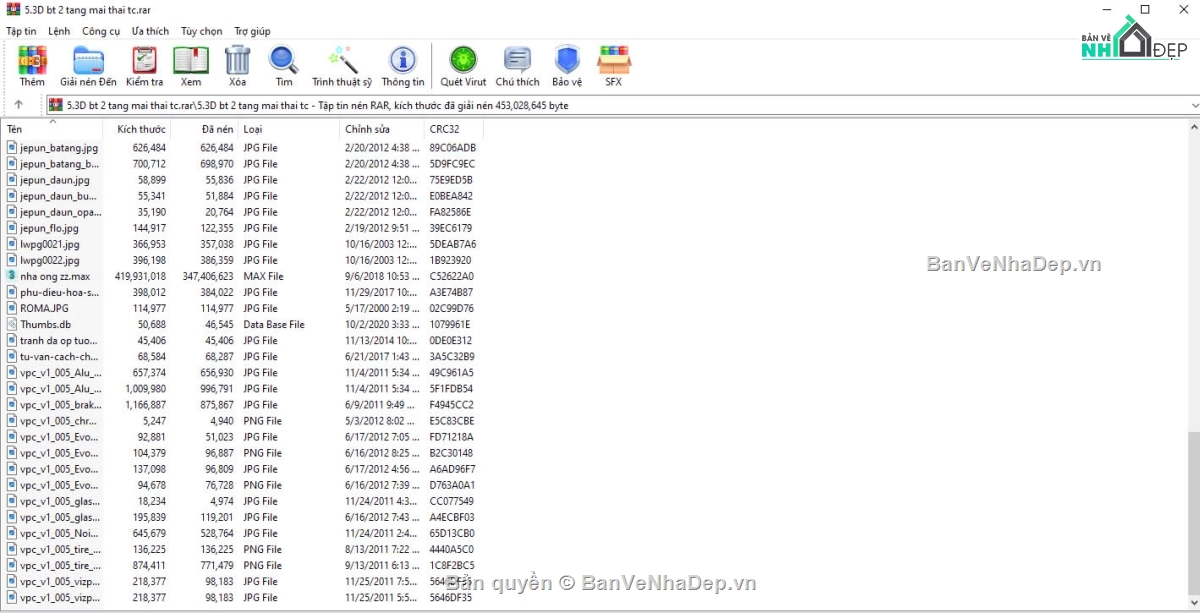This screenshot has height=613, width=1200.
Task: Click the Giải nén Đến extract icon
Action: click(x=88, y=66)
